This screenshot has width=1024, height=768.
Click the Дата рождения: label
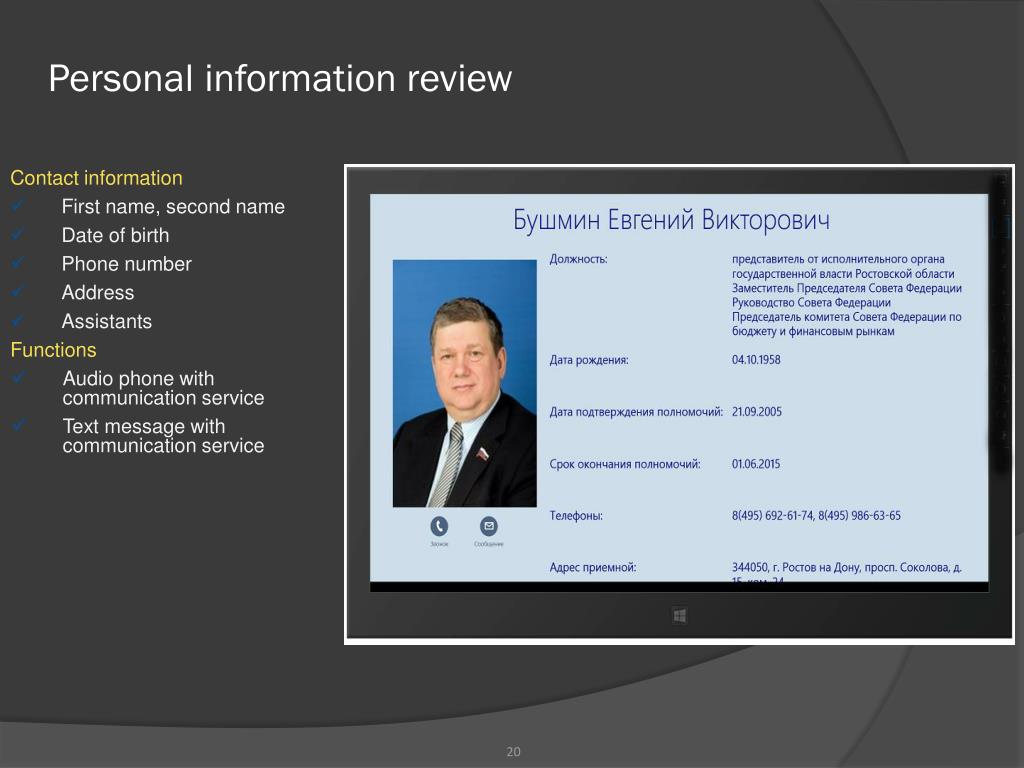(588, 360)
